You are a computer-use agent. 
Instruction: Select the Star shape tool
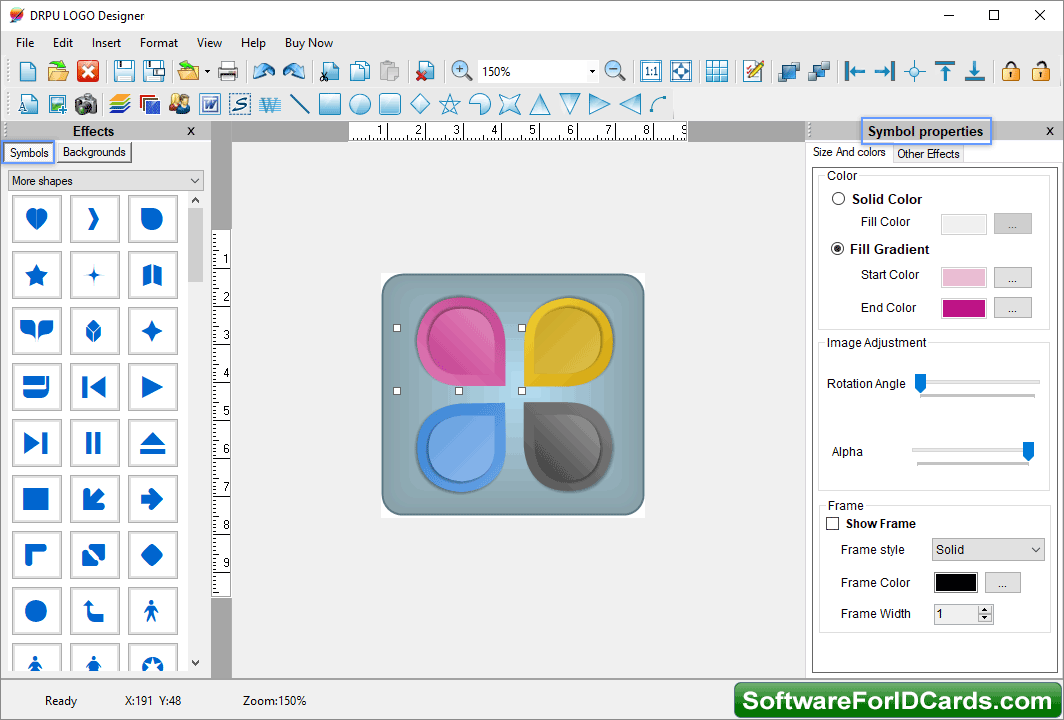point(449,104)
